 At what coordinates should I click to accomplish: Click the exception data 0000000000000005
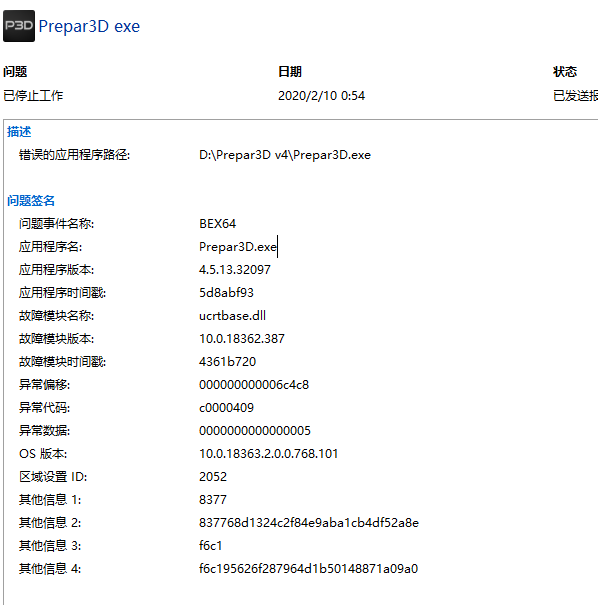coord(255,431)
